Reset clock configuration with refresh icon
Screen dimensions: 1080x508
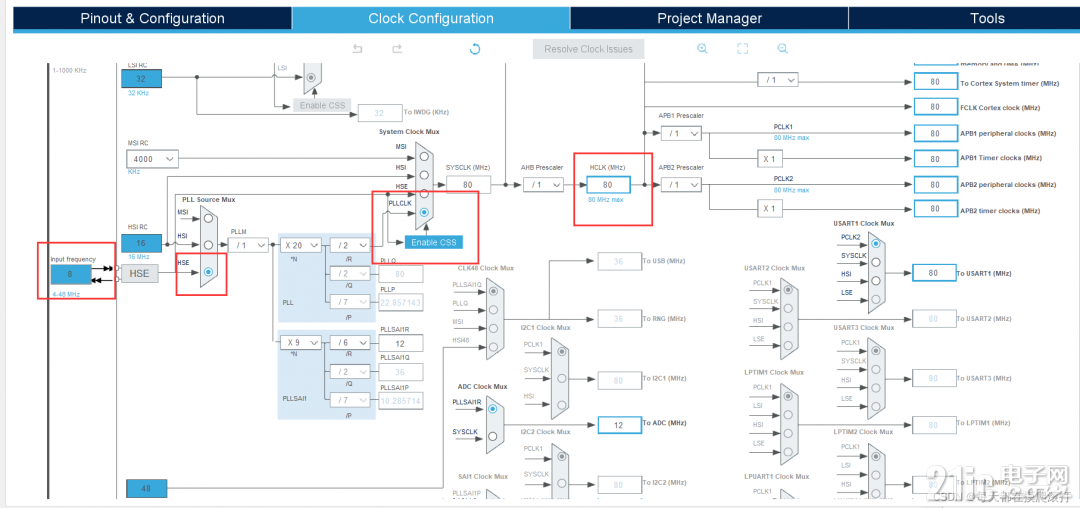coord(475,49)
